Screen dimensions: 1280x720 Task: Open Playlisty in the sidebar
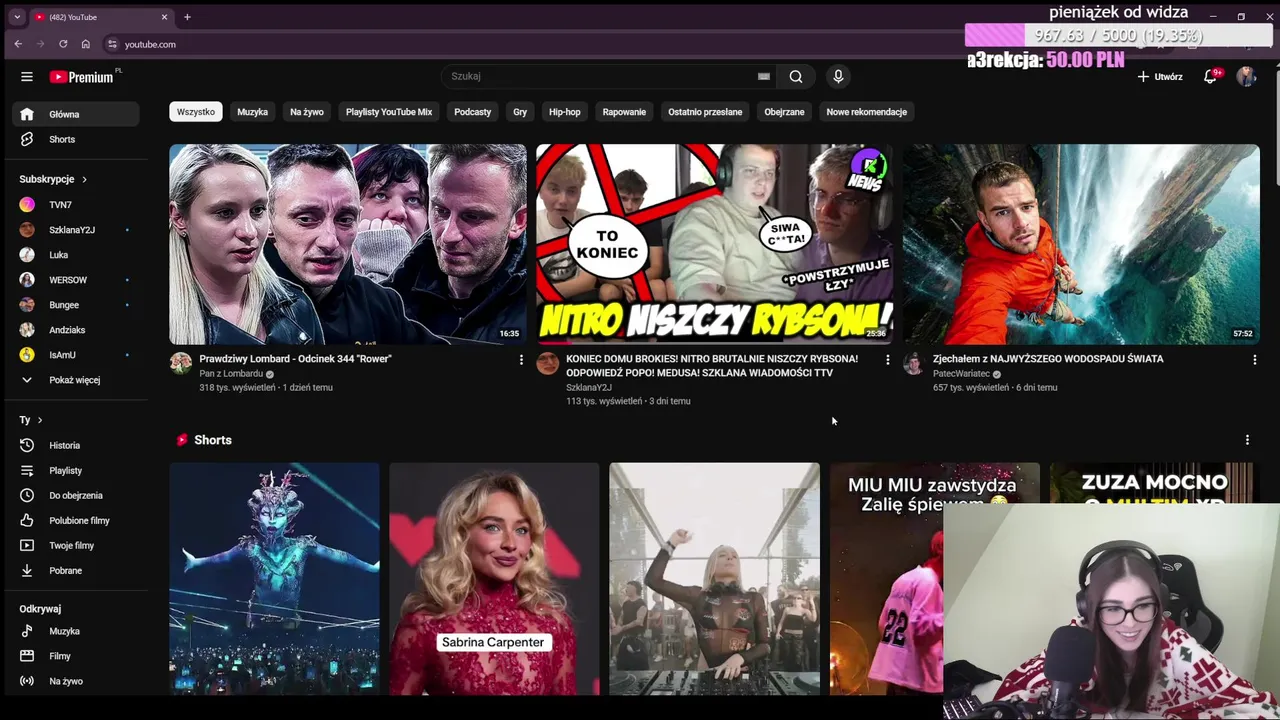pyautogui.click(x=76, y=470)
